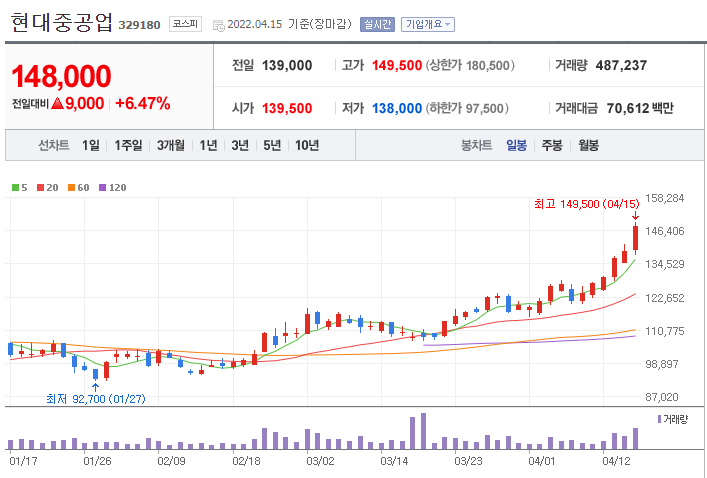Click the 최고 149,500 (04/15) annotation
Screen dimensions: 707x478
587,204
